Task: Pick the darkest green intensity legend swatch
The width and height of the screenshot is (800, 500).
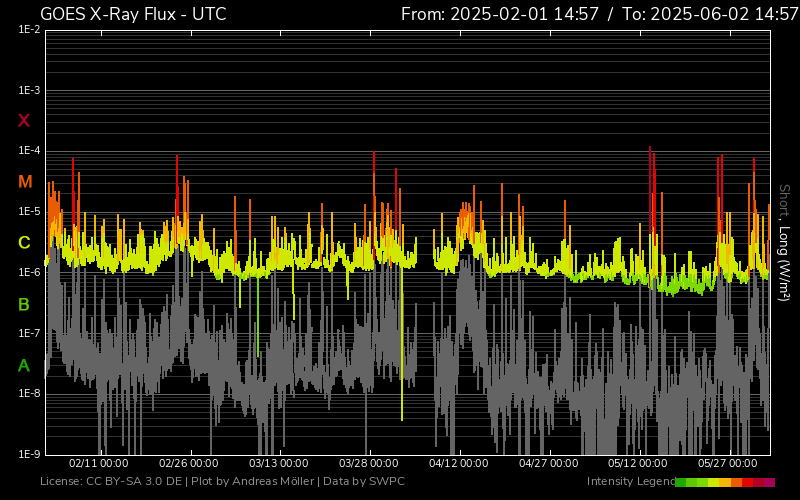Action: click(681, 482)
